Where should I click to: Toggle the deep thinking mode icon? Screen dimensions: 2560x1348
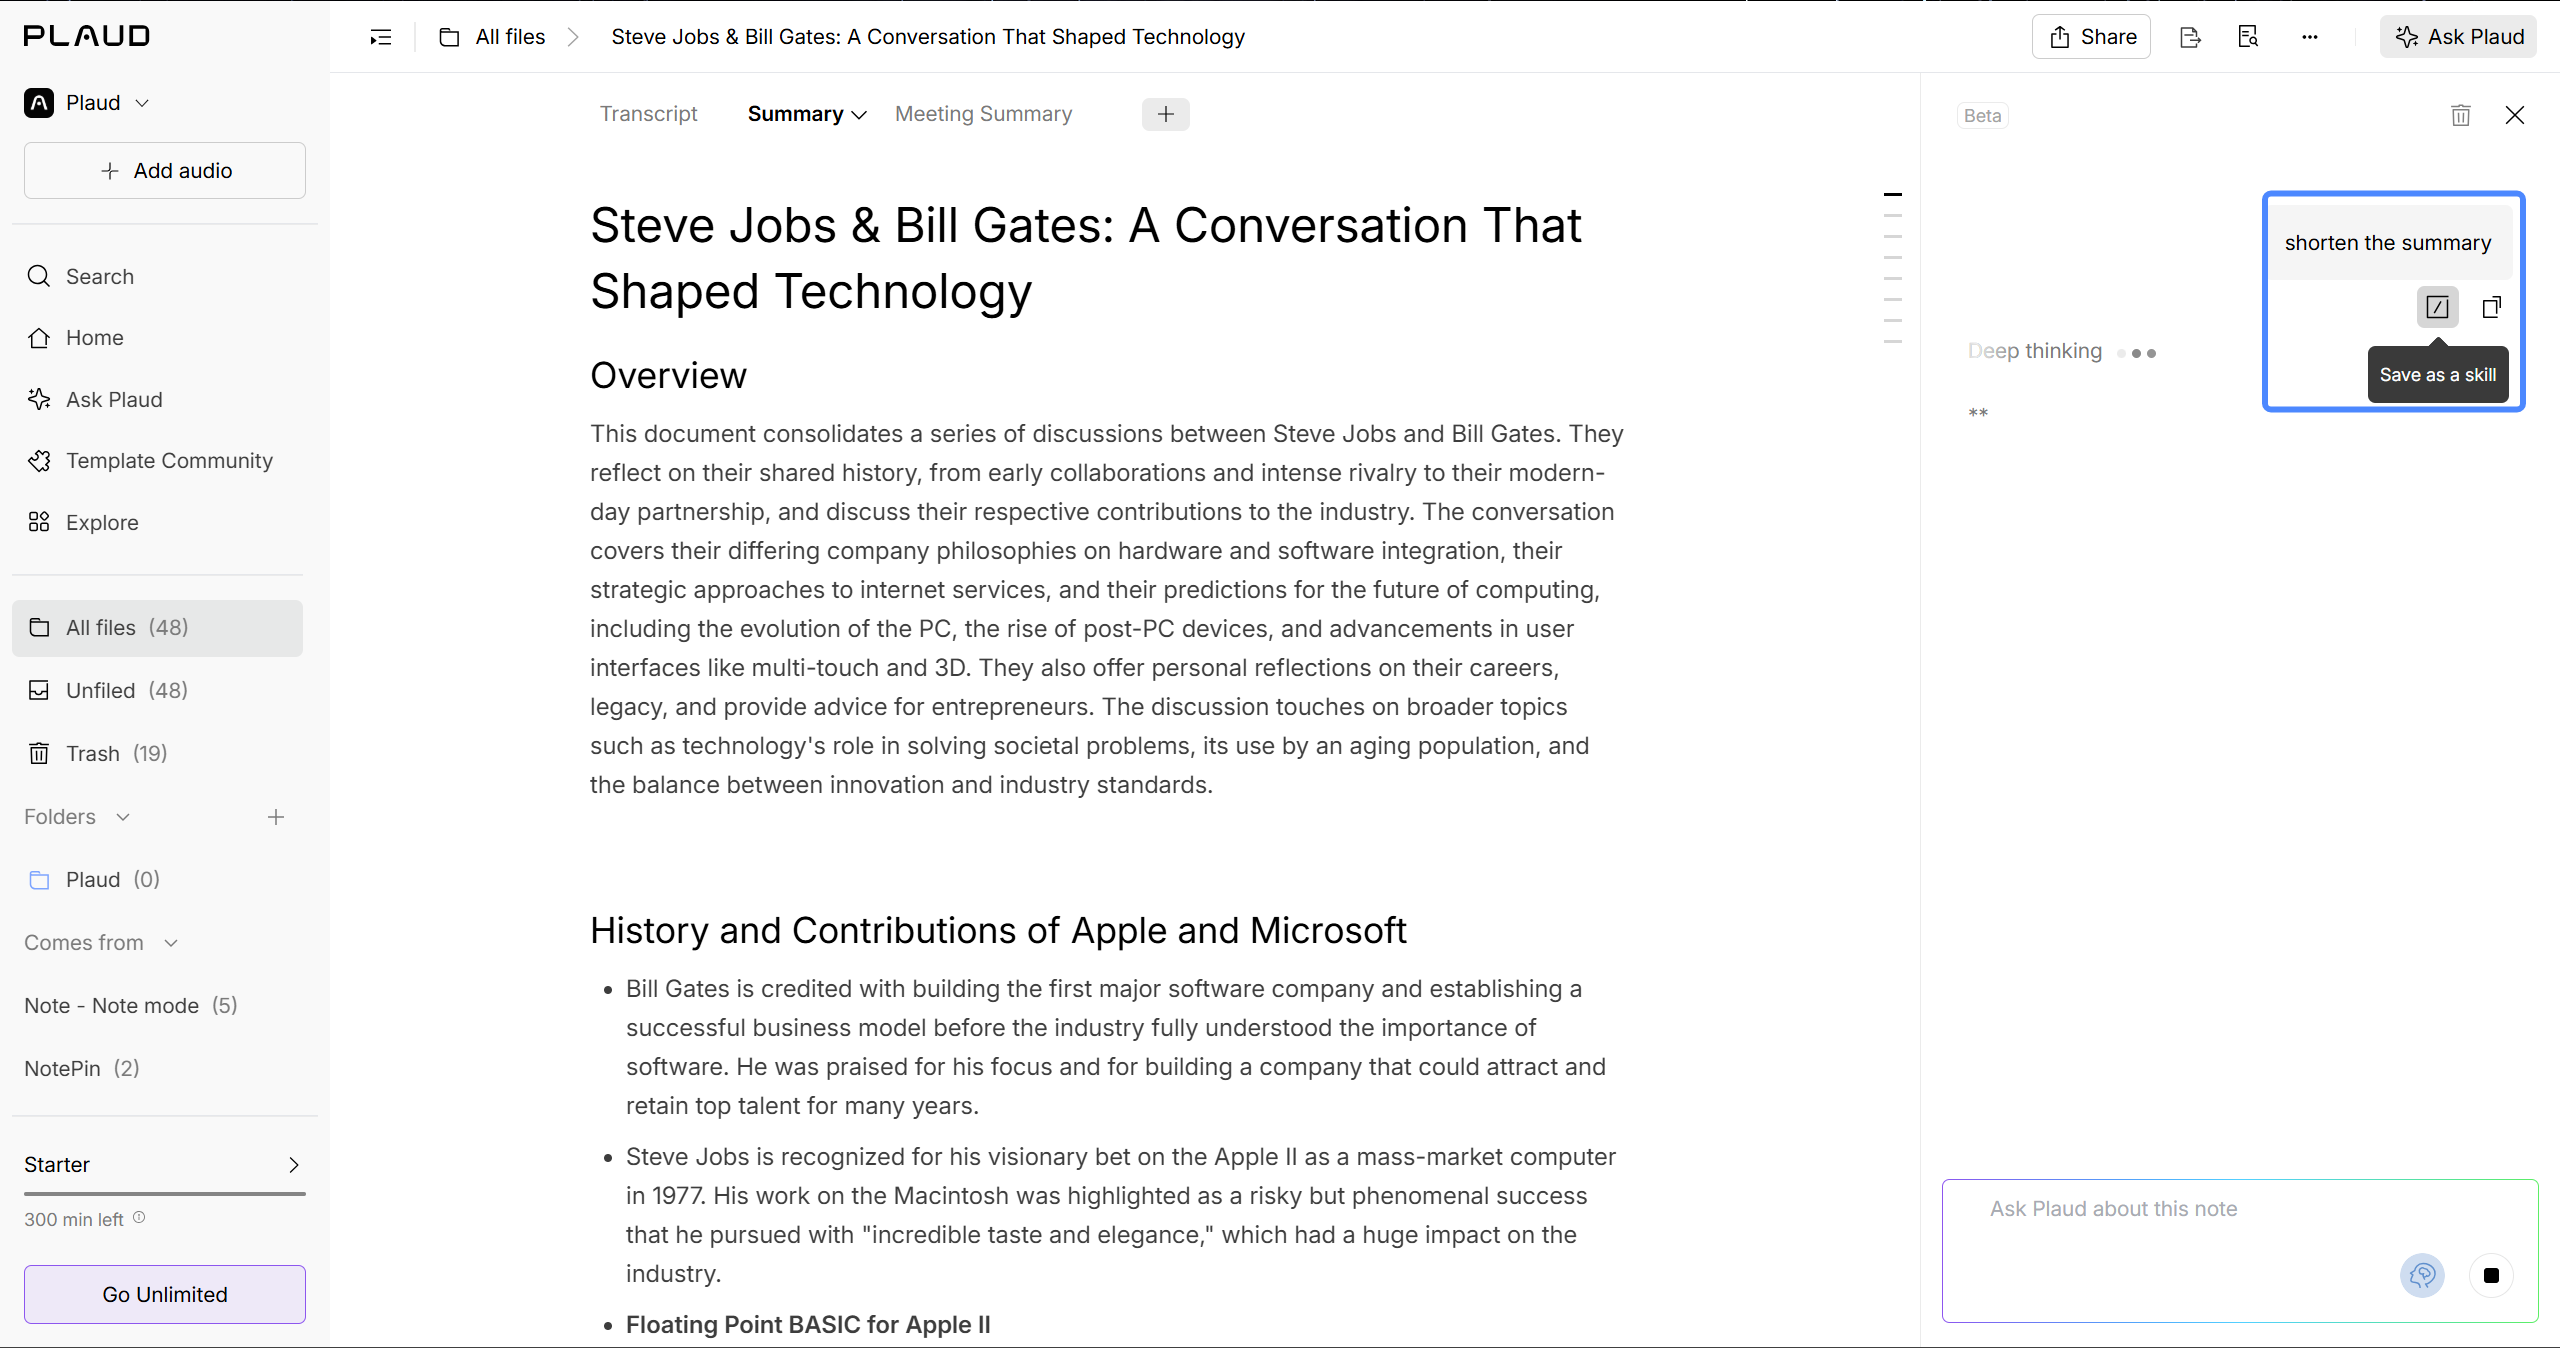tap(2422, 1275)
